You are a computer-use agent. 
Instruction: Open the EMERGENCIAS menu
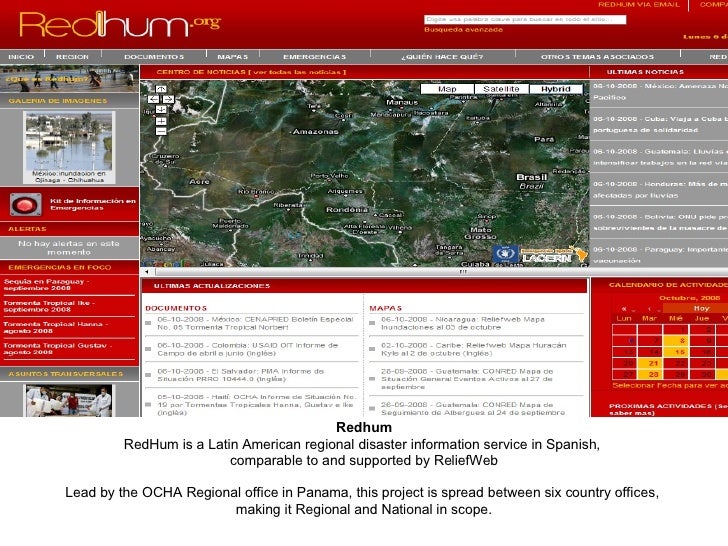(x=314, y=57)
